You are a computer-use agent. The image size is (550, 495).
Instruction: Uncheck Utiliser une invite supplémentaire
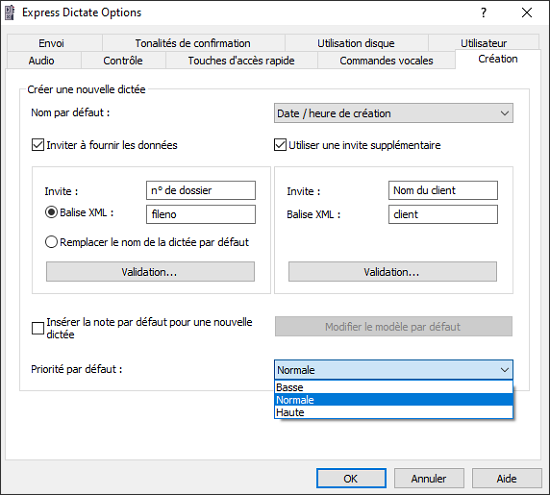(280, 145)
